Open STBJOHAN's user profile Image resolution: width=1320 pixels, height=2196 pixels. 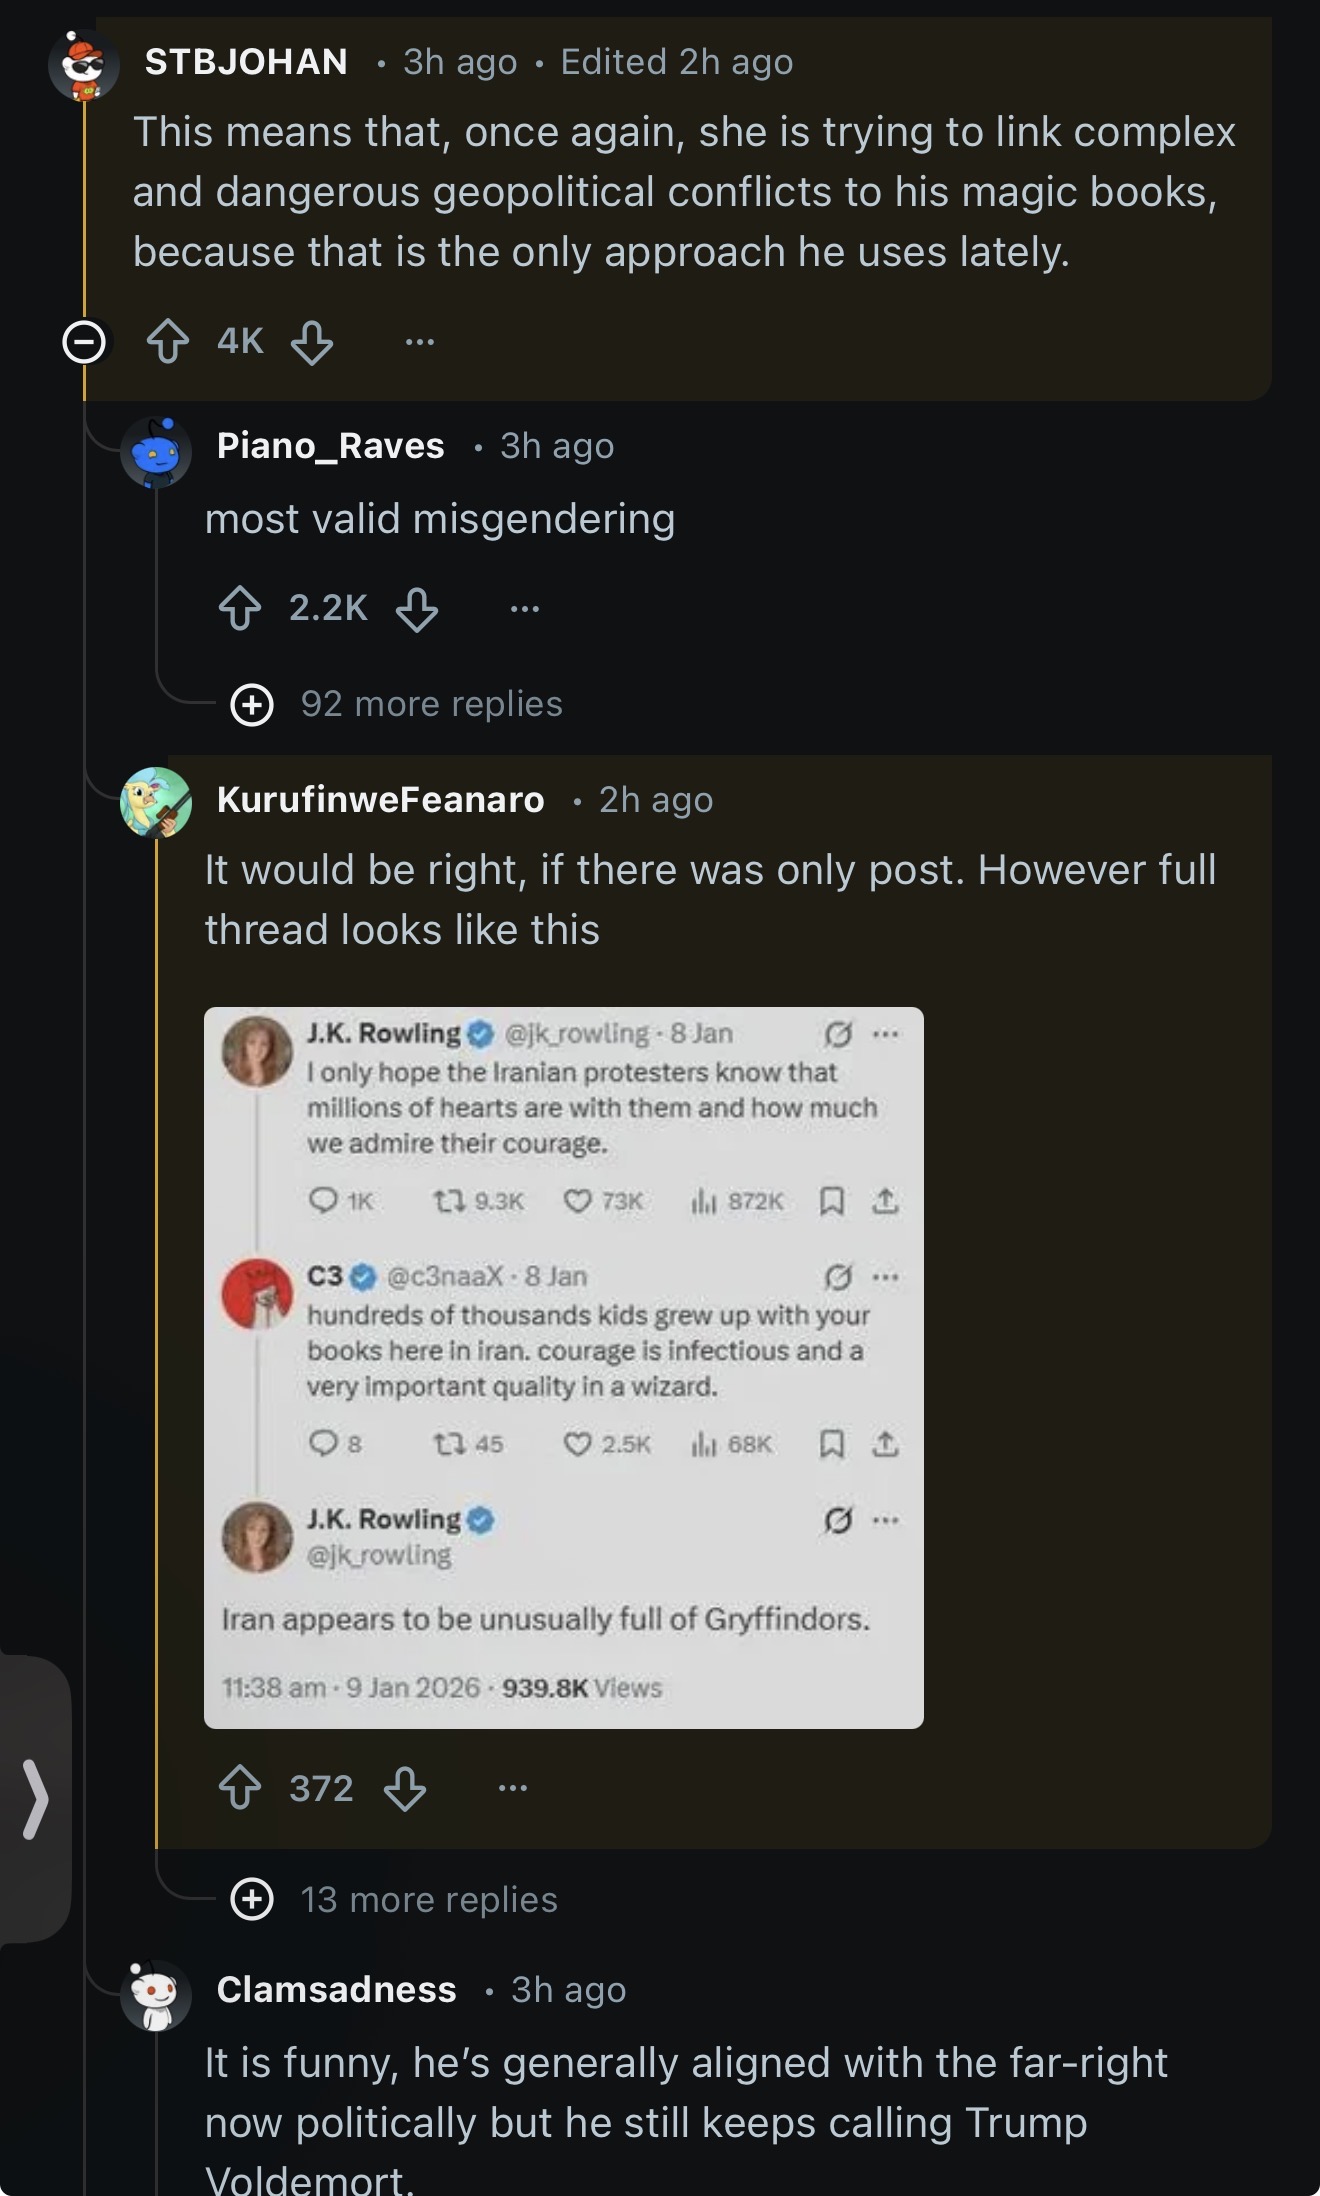246,62
